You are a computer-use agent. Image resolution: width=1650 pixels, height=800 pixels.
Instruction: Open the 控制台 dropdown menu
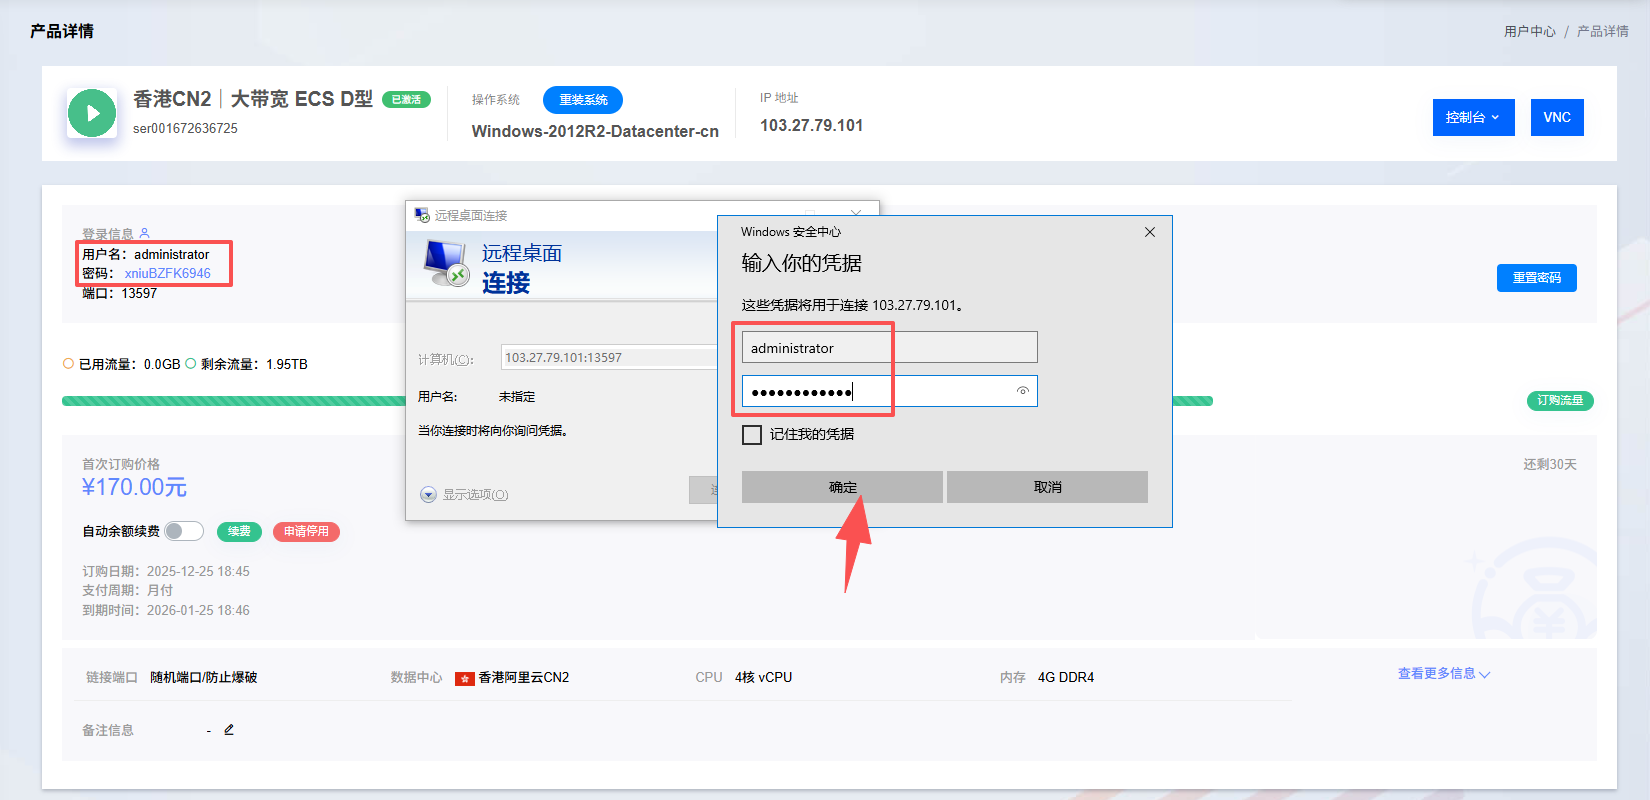click(1473, 117)
